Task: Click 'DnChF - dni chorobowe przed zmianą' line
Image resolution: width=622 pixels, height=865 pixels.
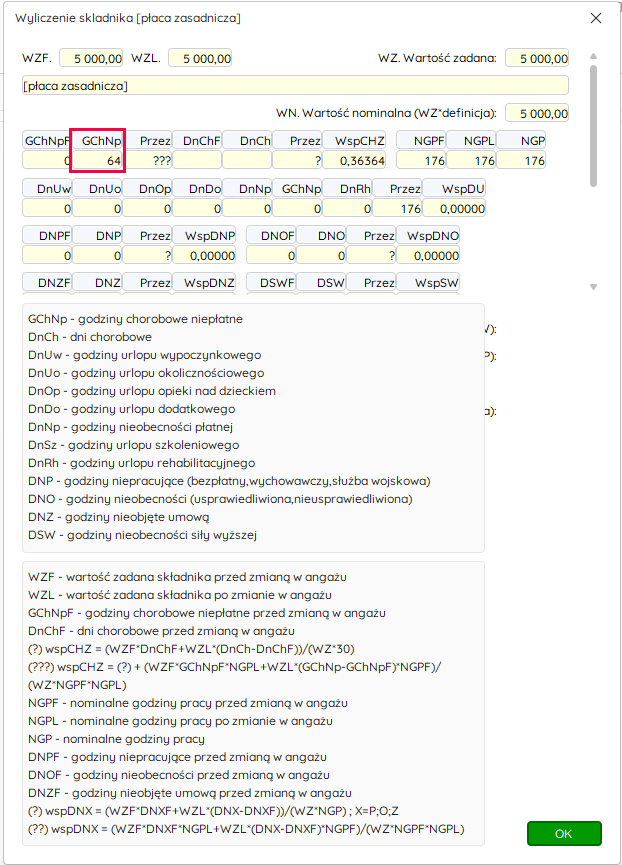Action: [x=162, y=631]
